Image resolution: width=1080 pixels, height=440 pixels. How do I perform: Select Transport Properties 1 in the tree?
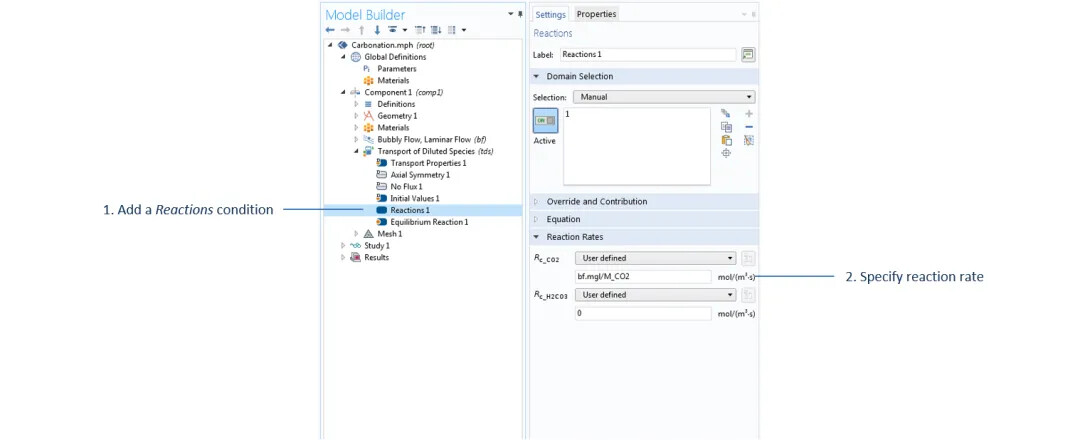click(428, 163)
